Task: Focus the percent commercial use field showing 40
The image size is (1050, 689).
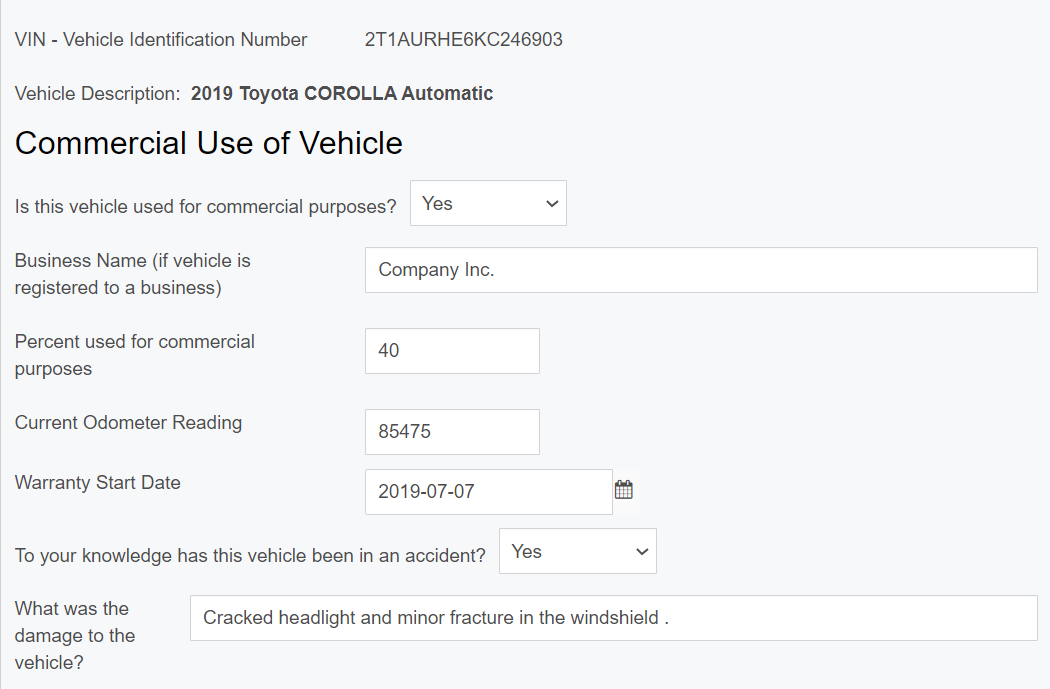Action: point(452,351)
